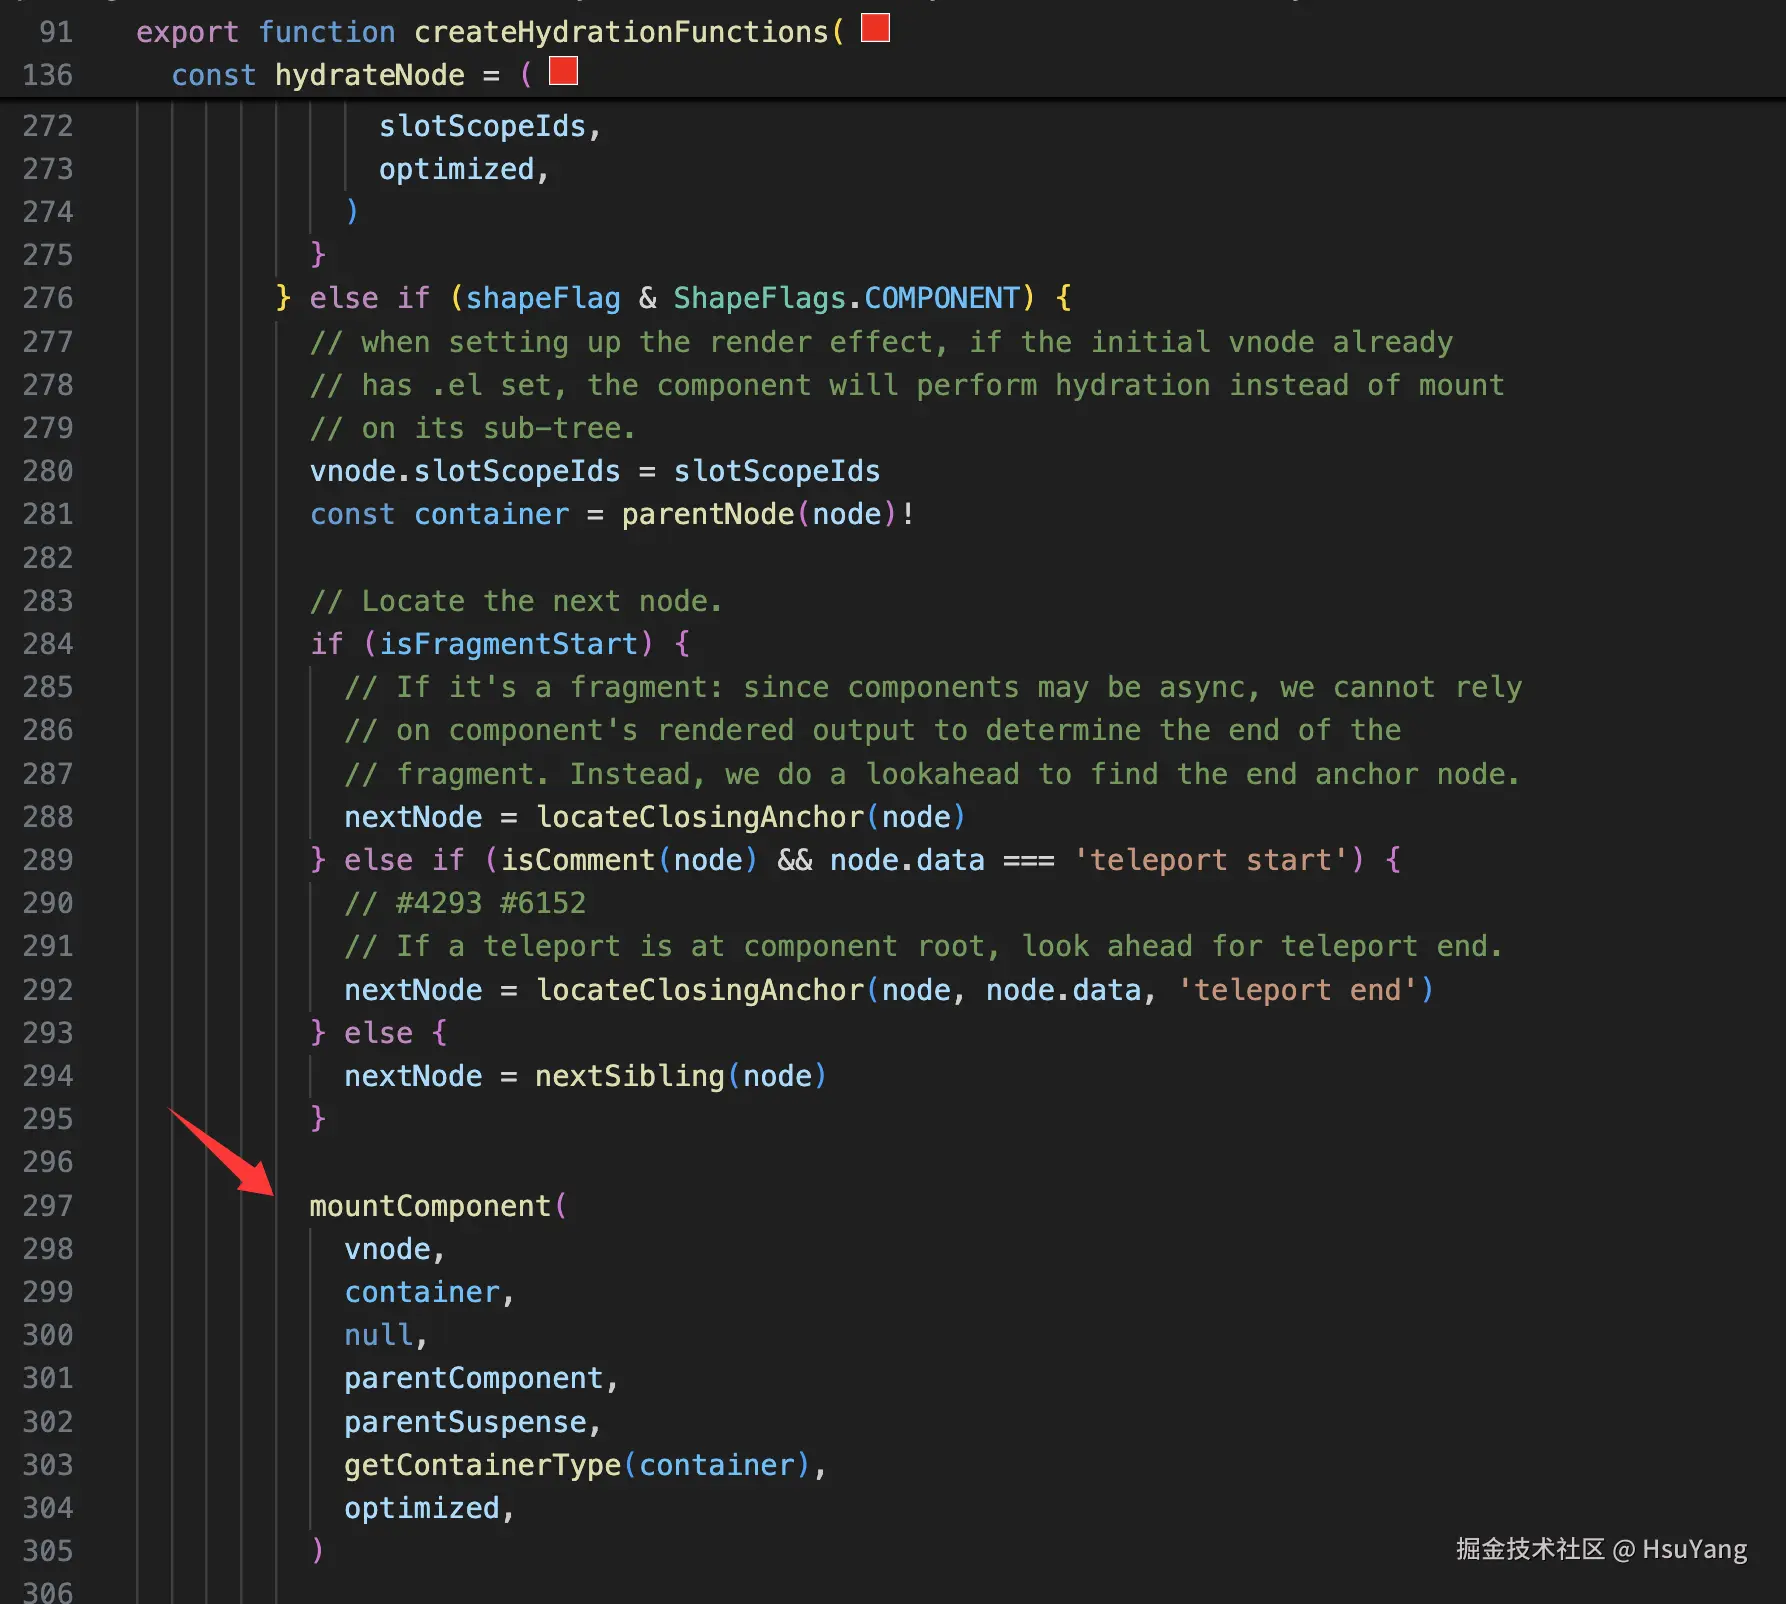Click line number 282 in the gutter
Image resolution: width=1786 pixels, height=1604 pixels.
[x=48, y=558]
